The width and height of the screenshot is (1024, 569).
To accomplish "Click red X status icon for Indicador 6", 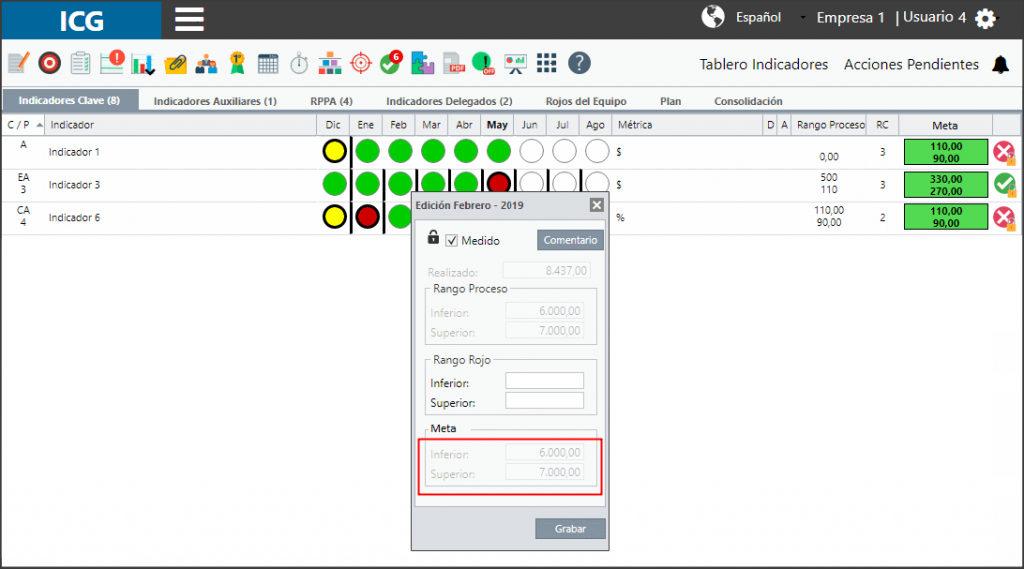I will tap(1004, 218).
